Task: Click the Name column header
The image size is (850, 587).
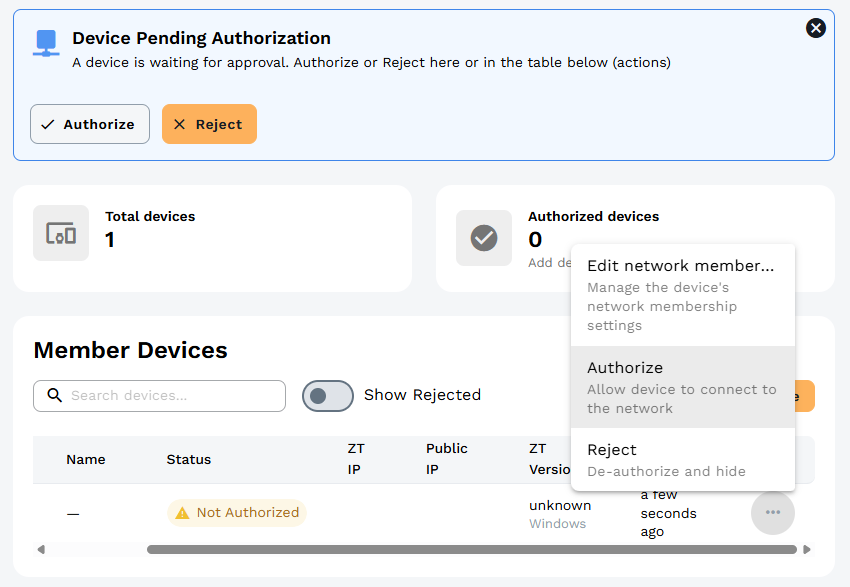Action: pos(86,459)
